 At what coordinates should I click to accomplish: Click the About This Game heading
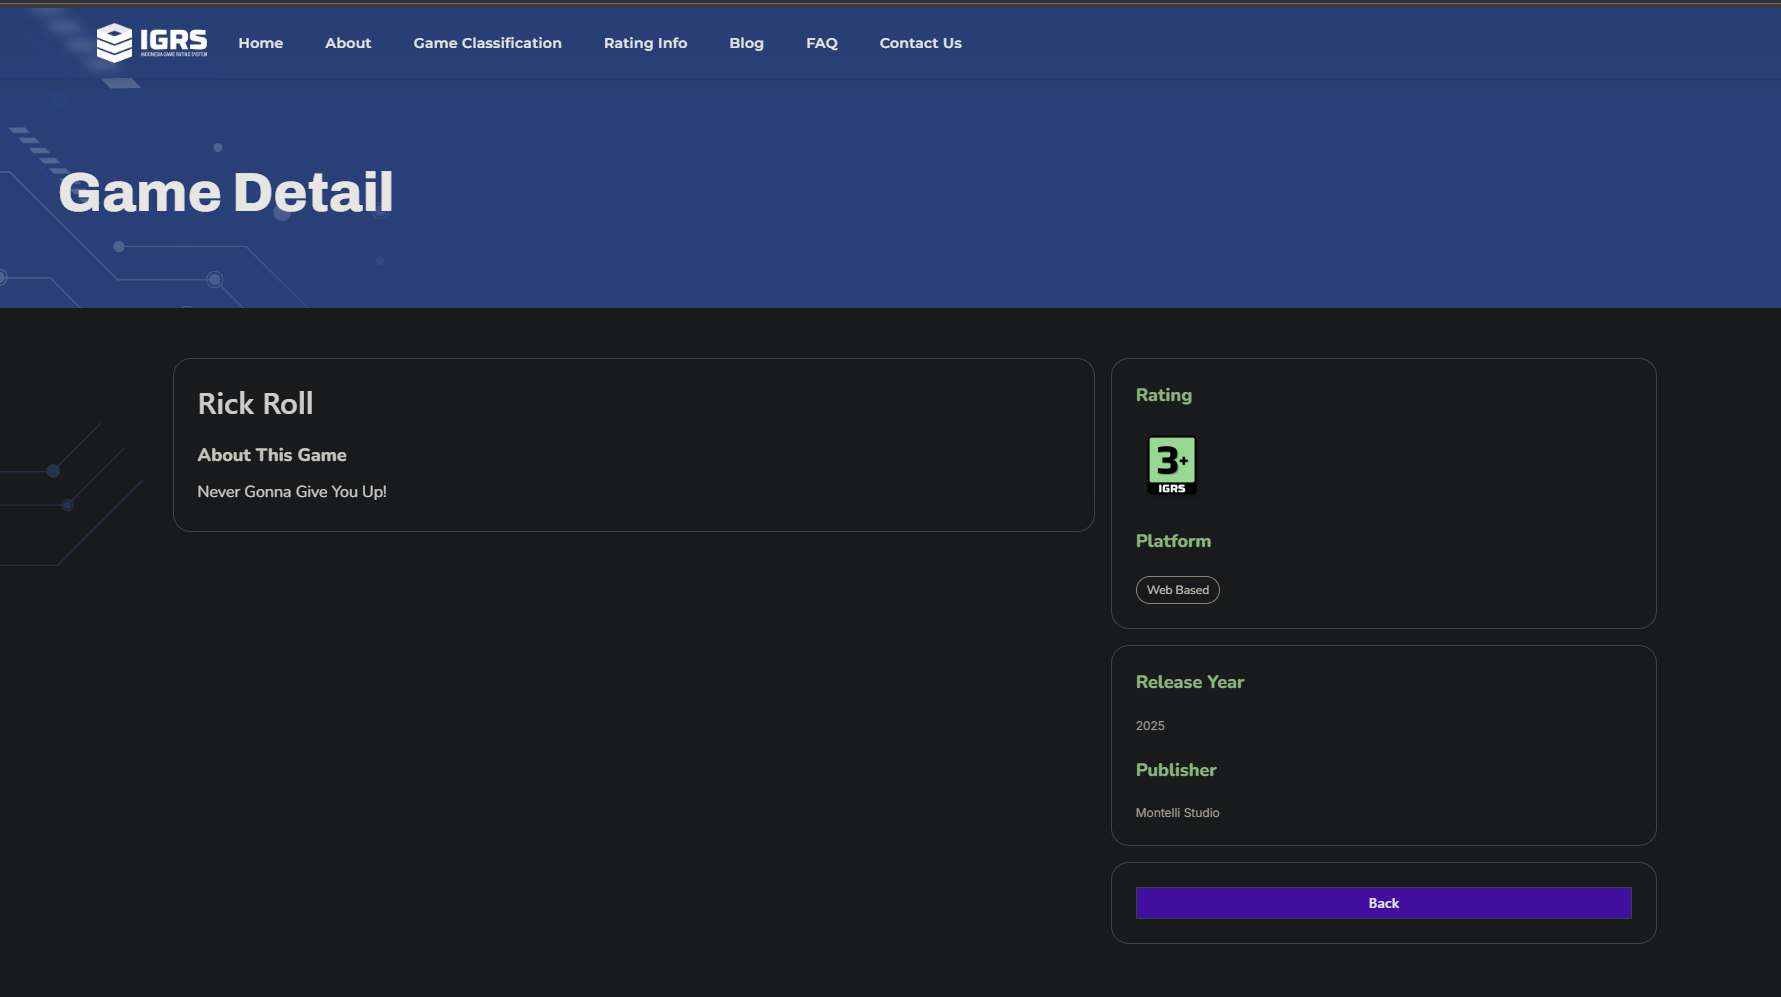tap(272, 455)
